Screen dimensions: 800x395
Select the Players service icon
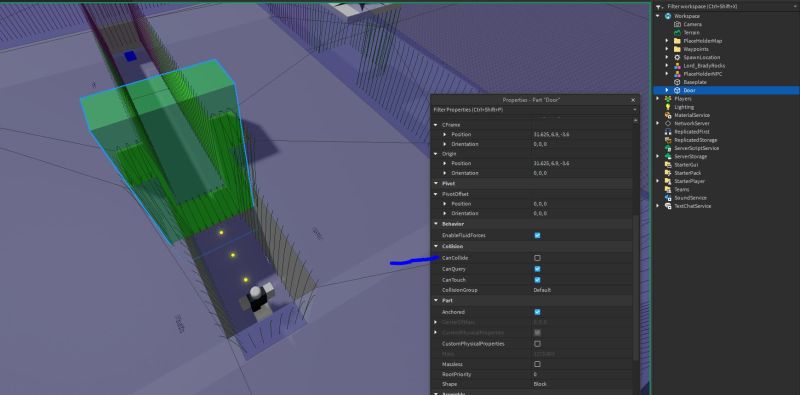668,98
